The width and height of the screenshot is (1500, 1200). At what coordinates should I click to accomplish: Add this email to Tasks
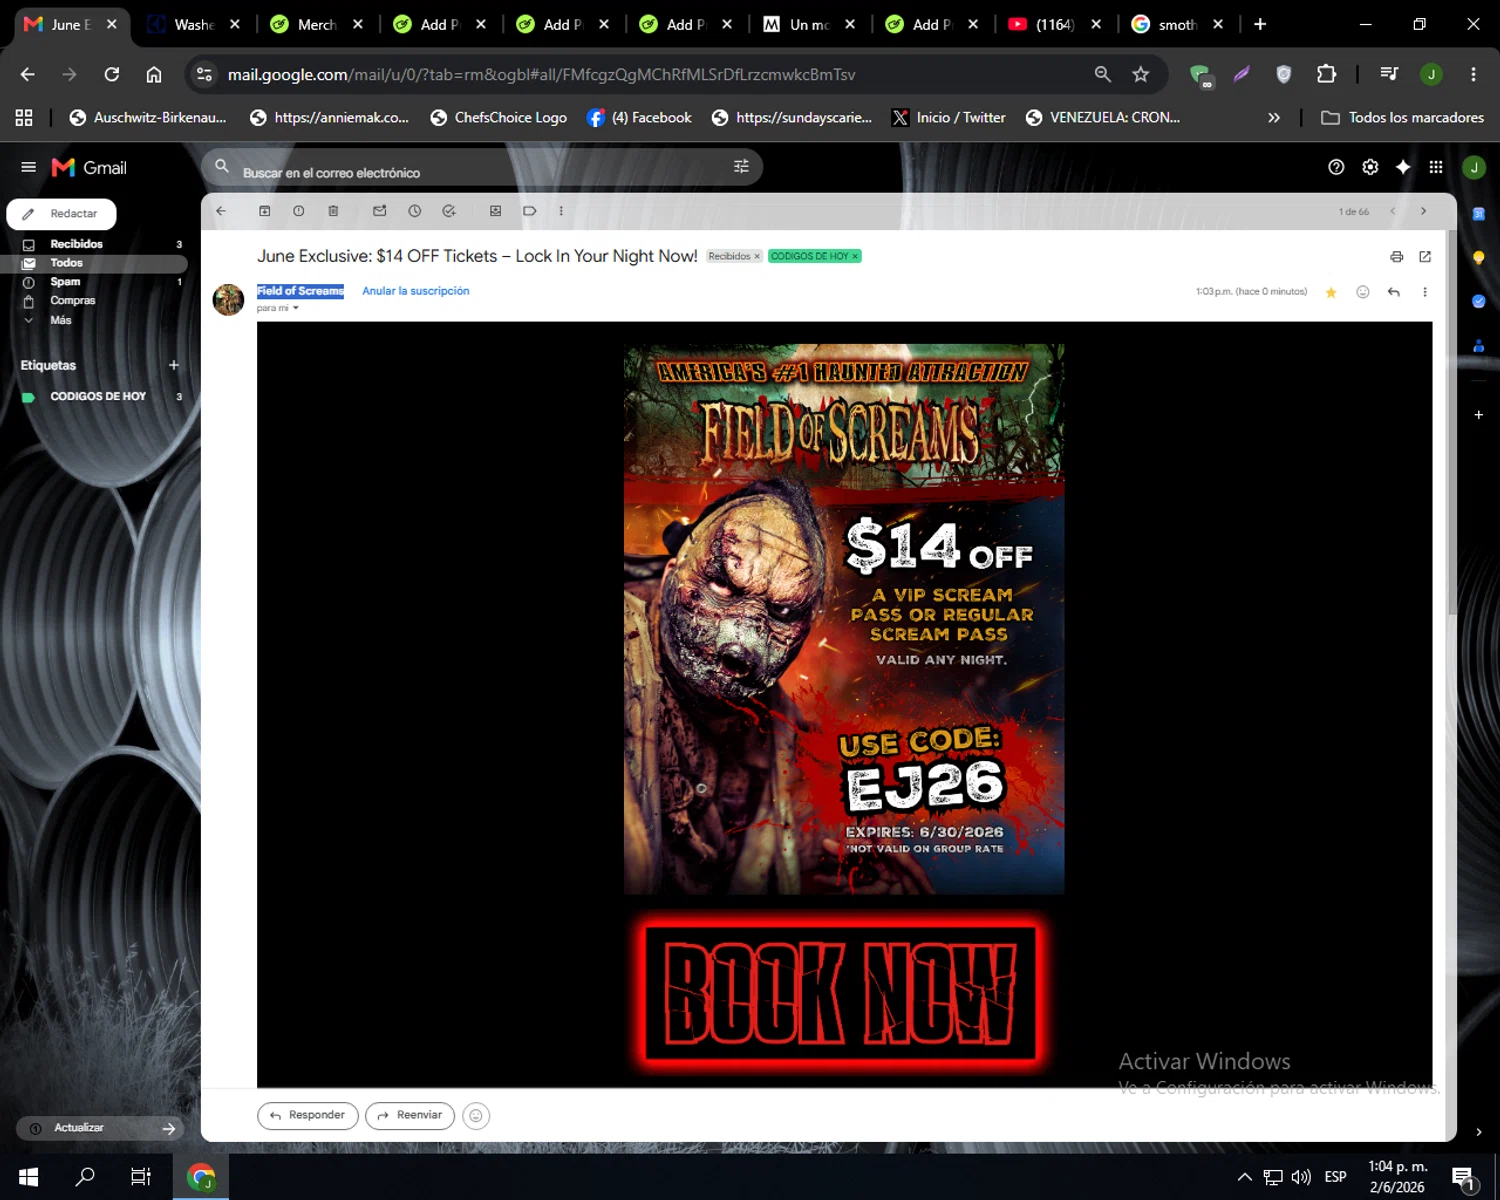point(449,211)
